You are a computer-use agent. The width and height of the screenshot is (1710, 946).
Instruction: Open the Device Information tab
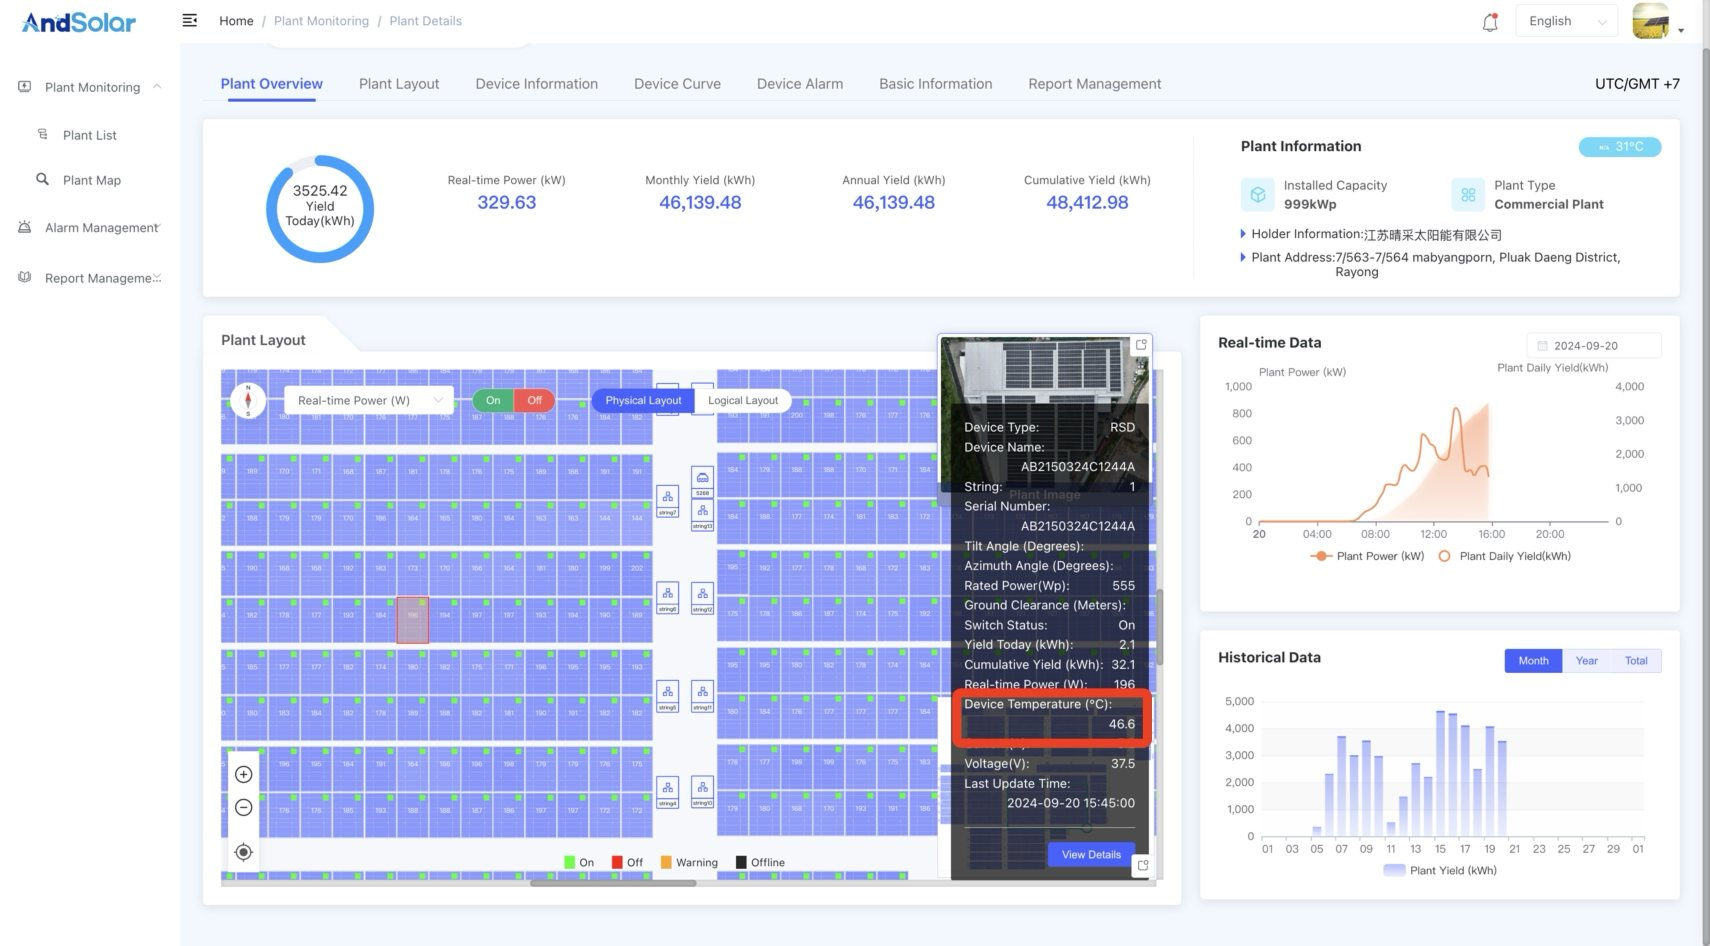537,84
